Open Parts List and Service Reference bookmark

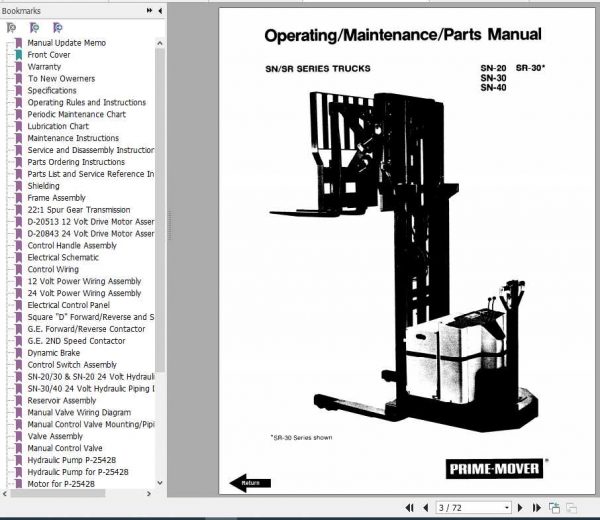click(90, 174)
